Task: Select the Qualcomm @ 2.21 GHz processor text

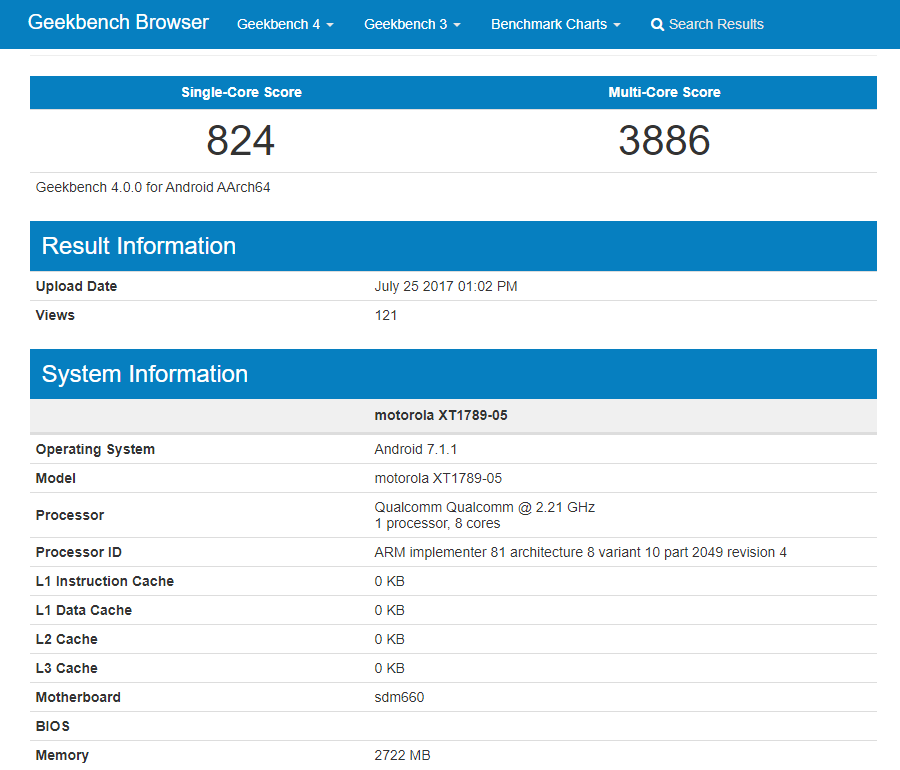Action: coord(484,507)
